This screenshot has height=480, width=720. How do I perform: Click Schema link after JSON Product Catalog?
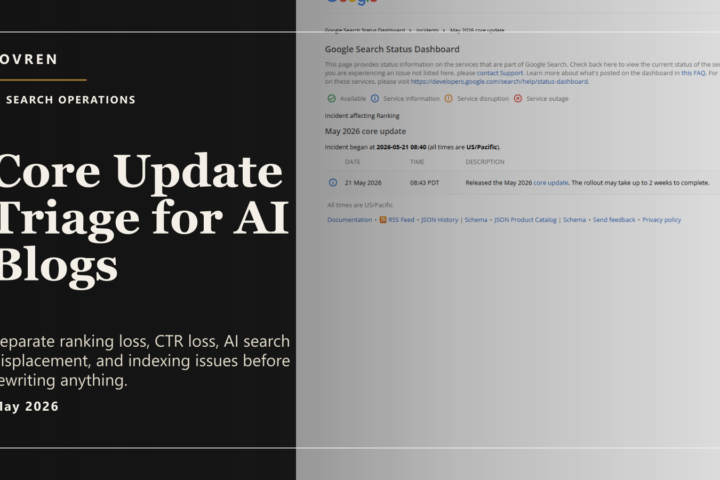(574, 220)
